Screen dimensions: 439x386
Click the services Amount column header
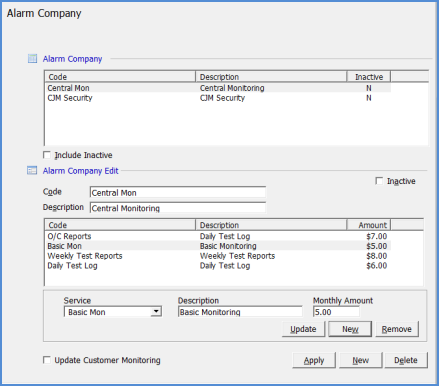[369, 225]
